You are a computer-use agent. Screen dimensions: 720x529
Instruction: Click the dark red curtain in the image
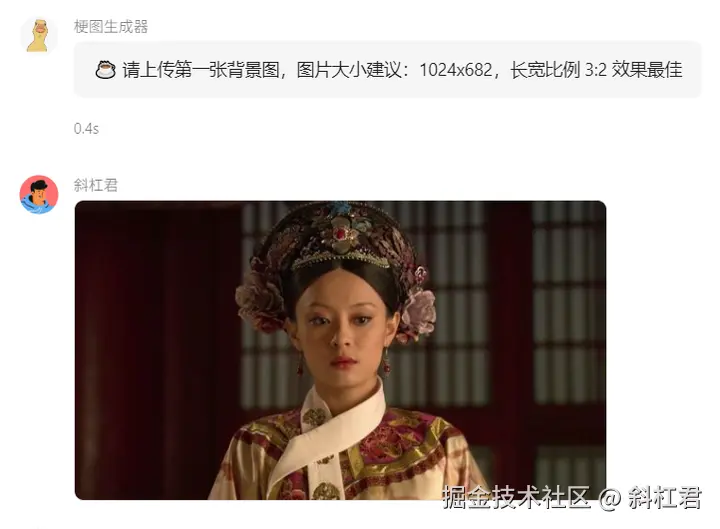(x=156, y=349)
